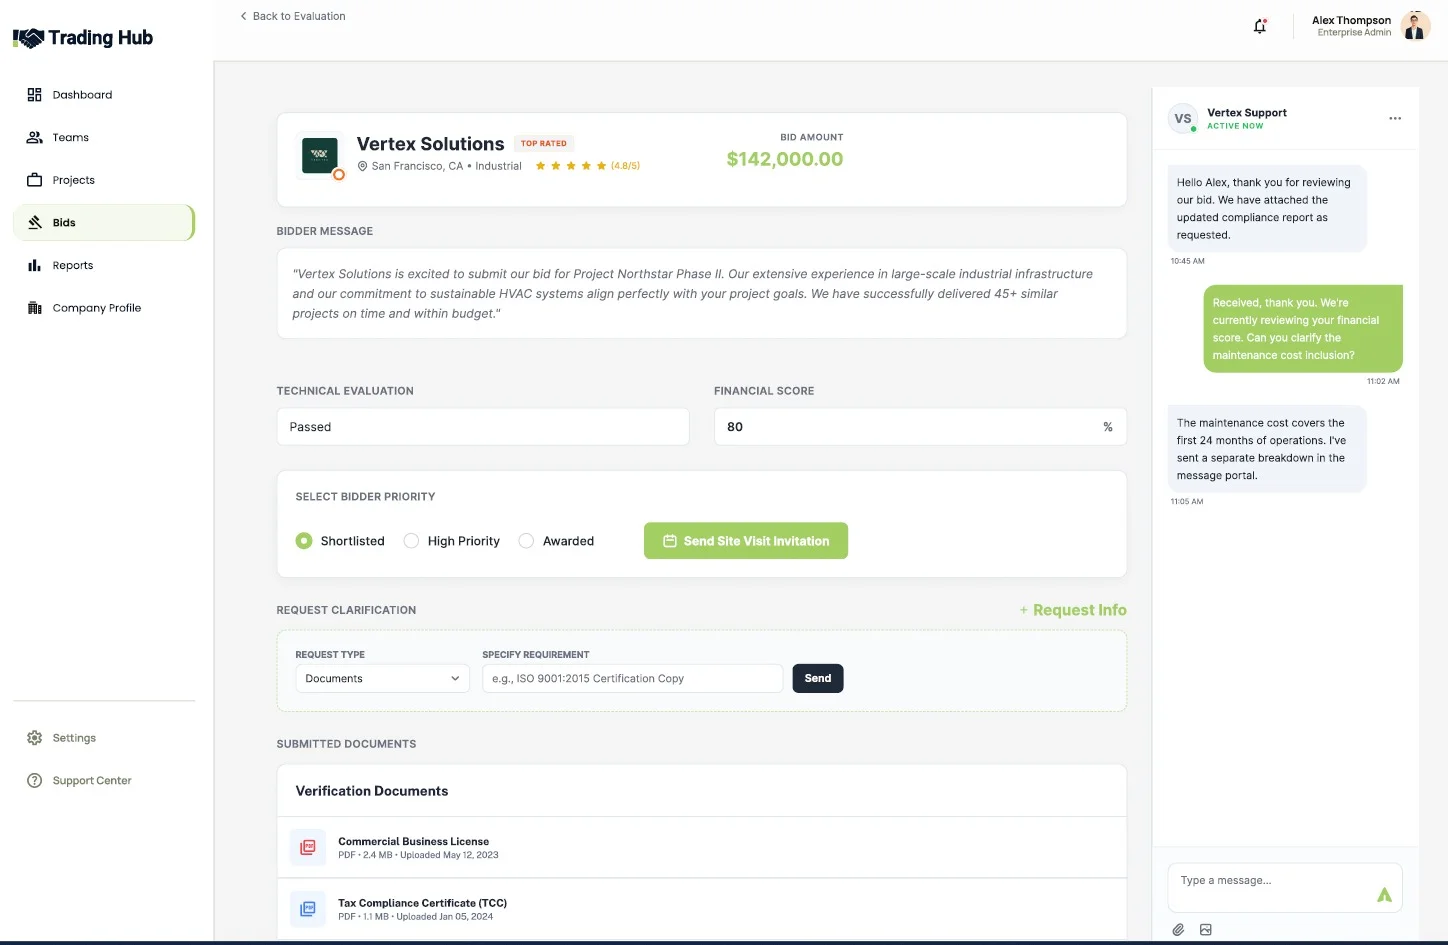This screenshot has height=945, width=1448.
Task: Click the Verification Documents heading
Action: 372,791
